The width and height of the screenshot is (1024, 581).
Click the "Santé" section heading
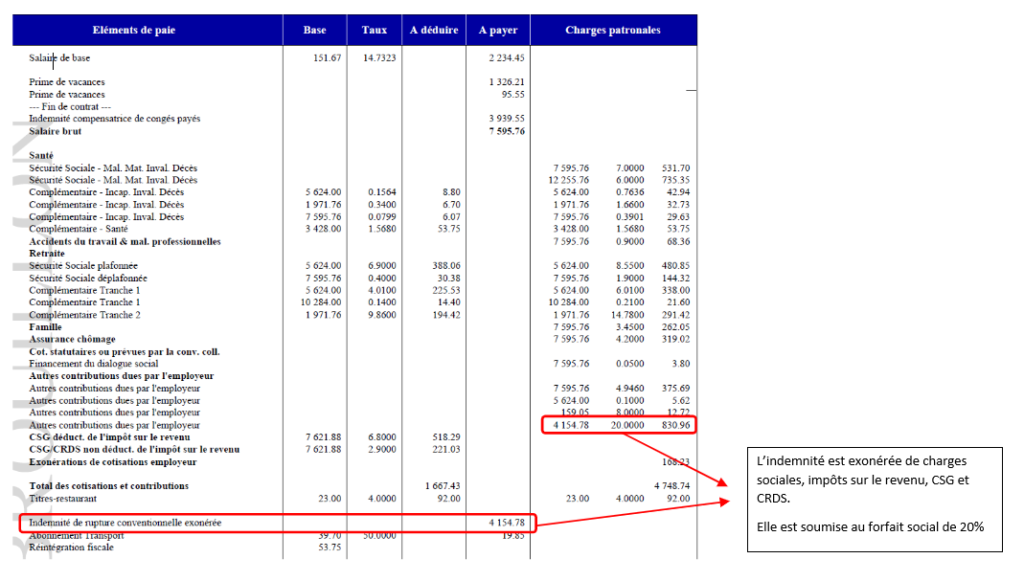(x=41, y=155)
